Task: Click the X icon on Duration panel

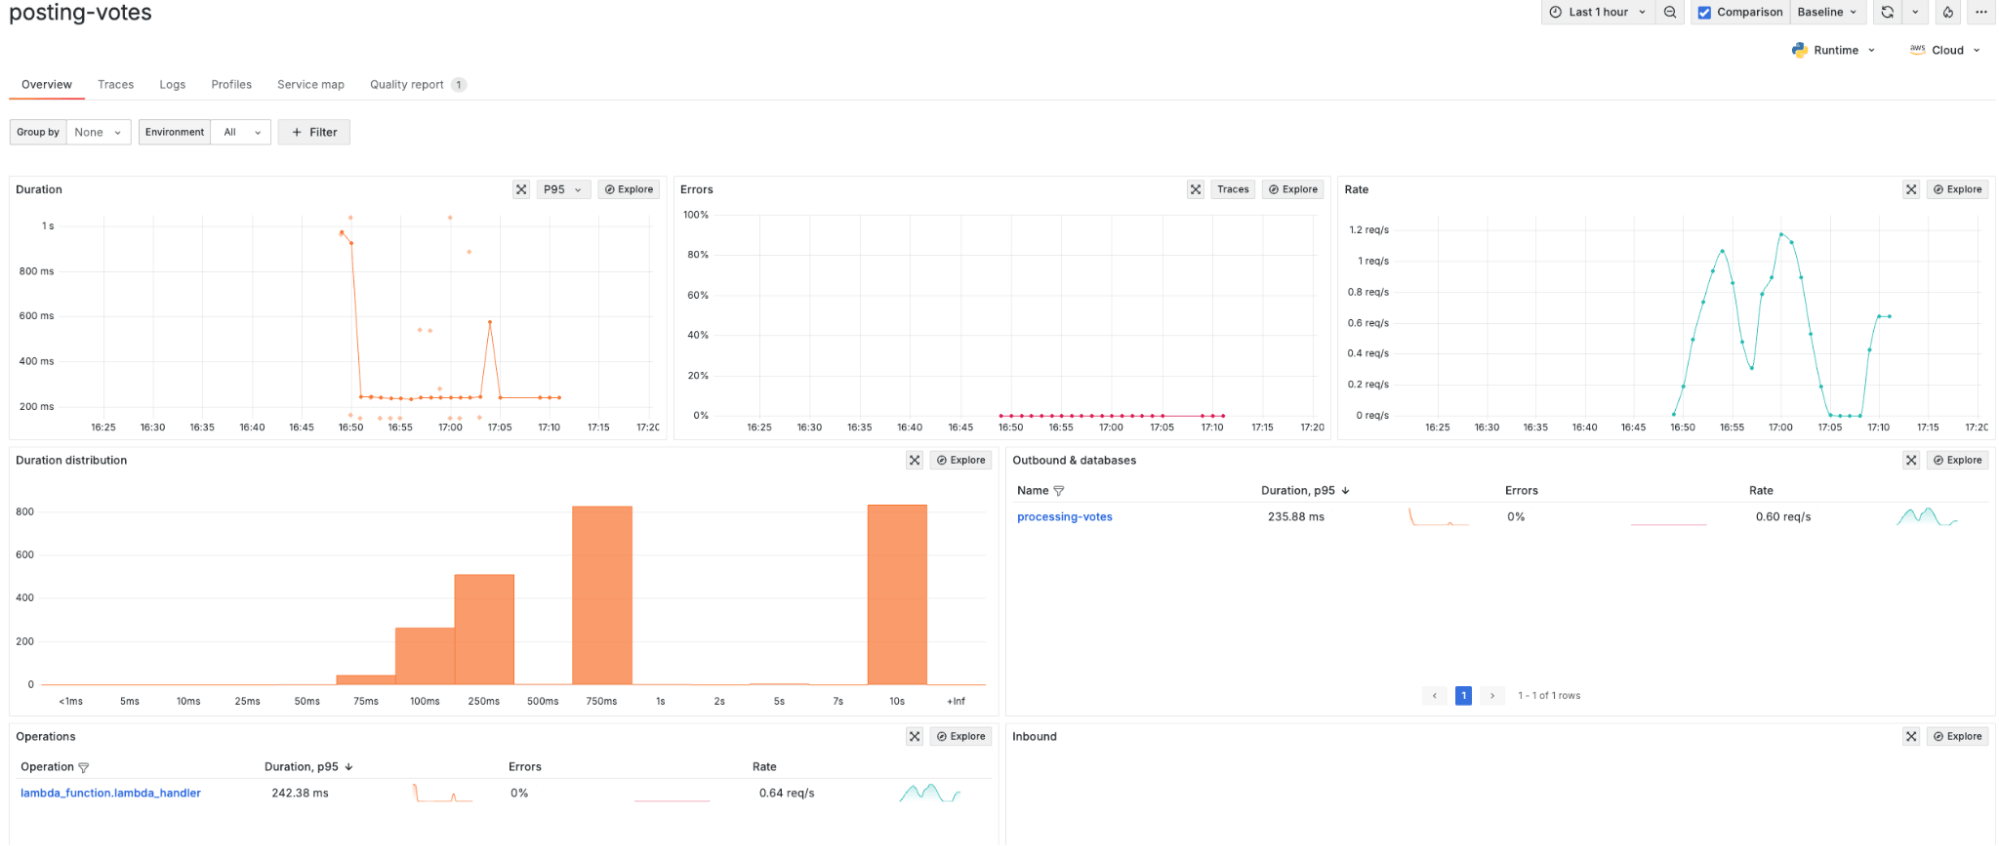Action: [x=521, y=189]
